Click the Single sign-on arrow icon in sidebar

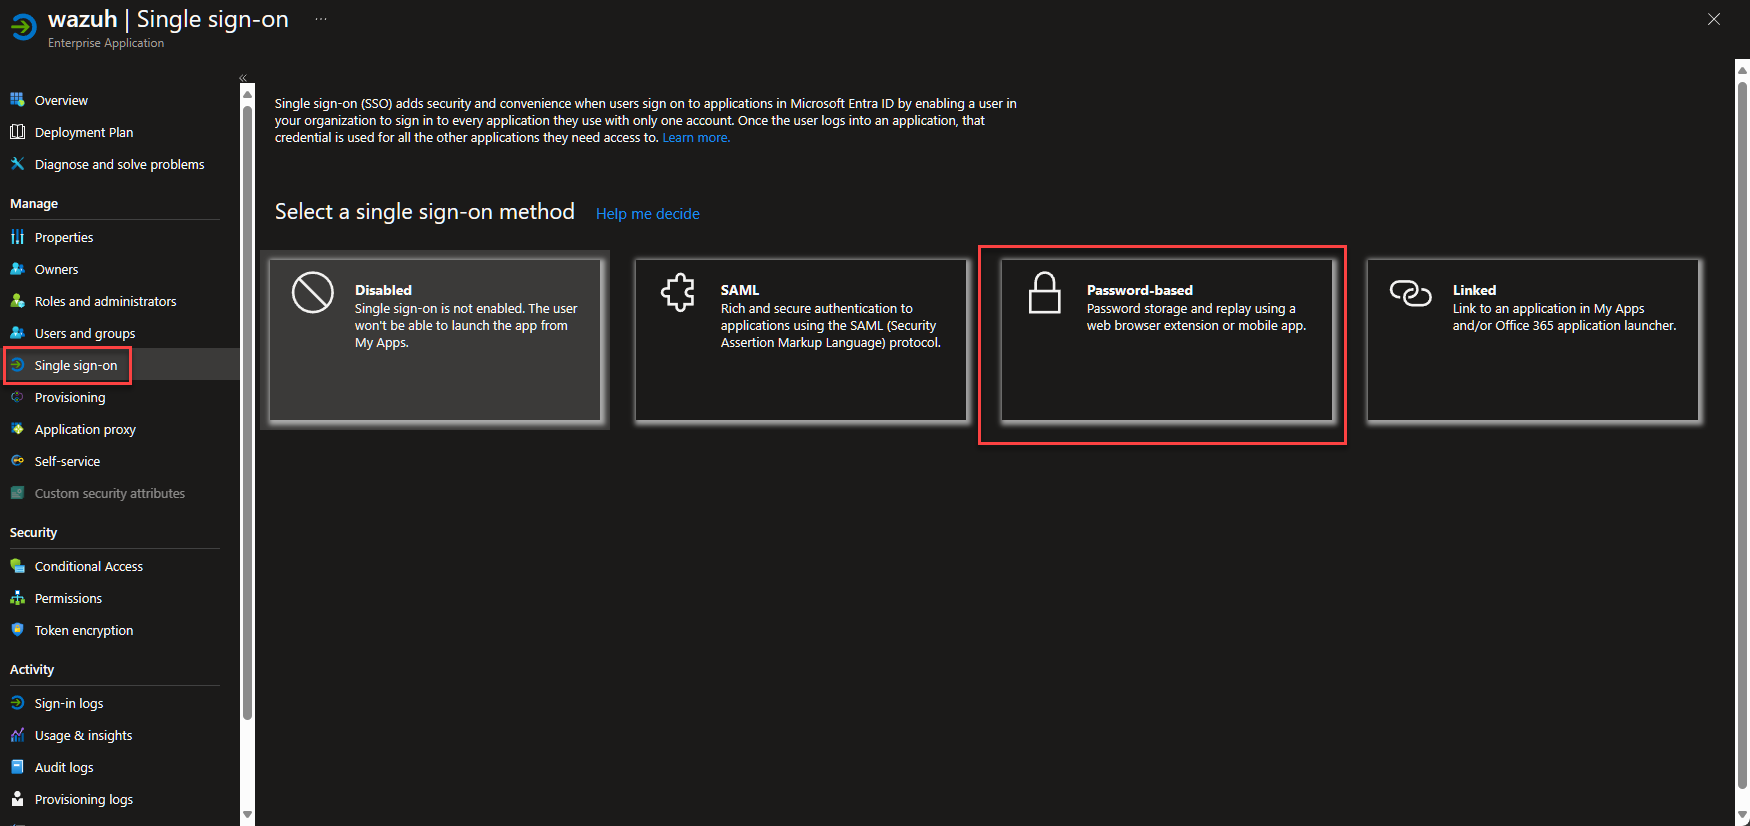tap(17, 365)
